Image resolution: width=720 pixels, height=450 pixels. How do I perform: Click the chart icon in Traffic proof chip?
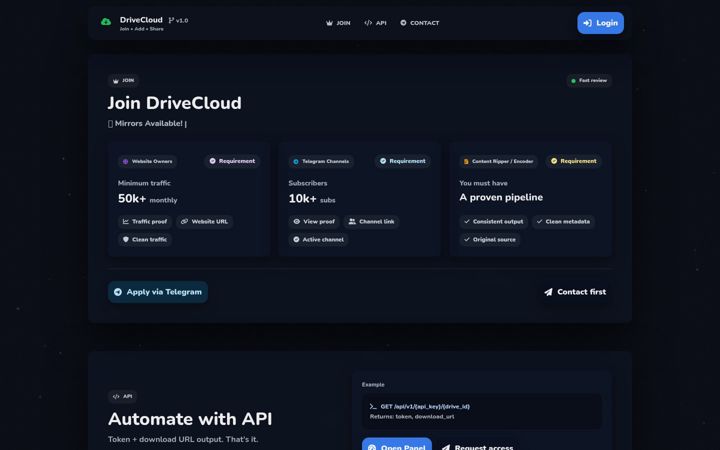coord(125,221)
